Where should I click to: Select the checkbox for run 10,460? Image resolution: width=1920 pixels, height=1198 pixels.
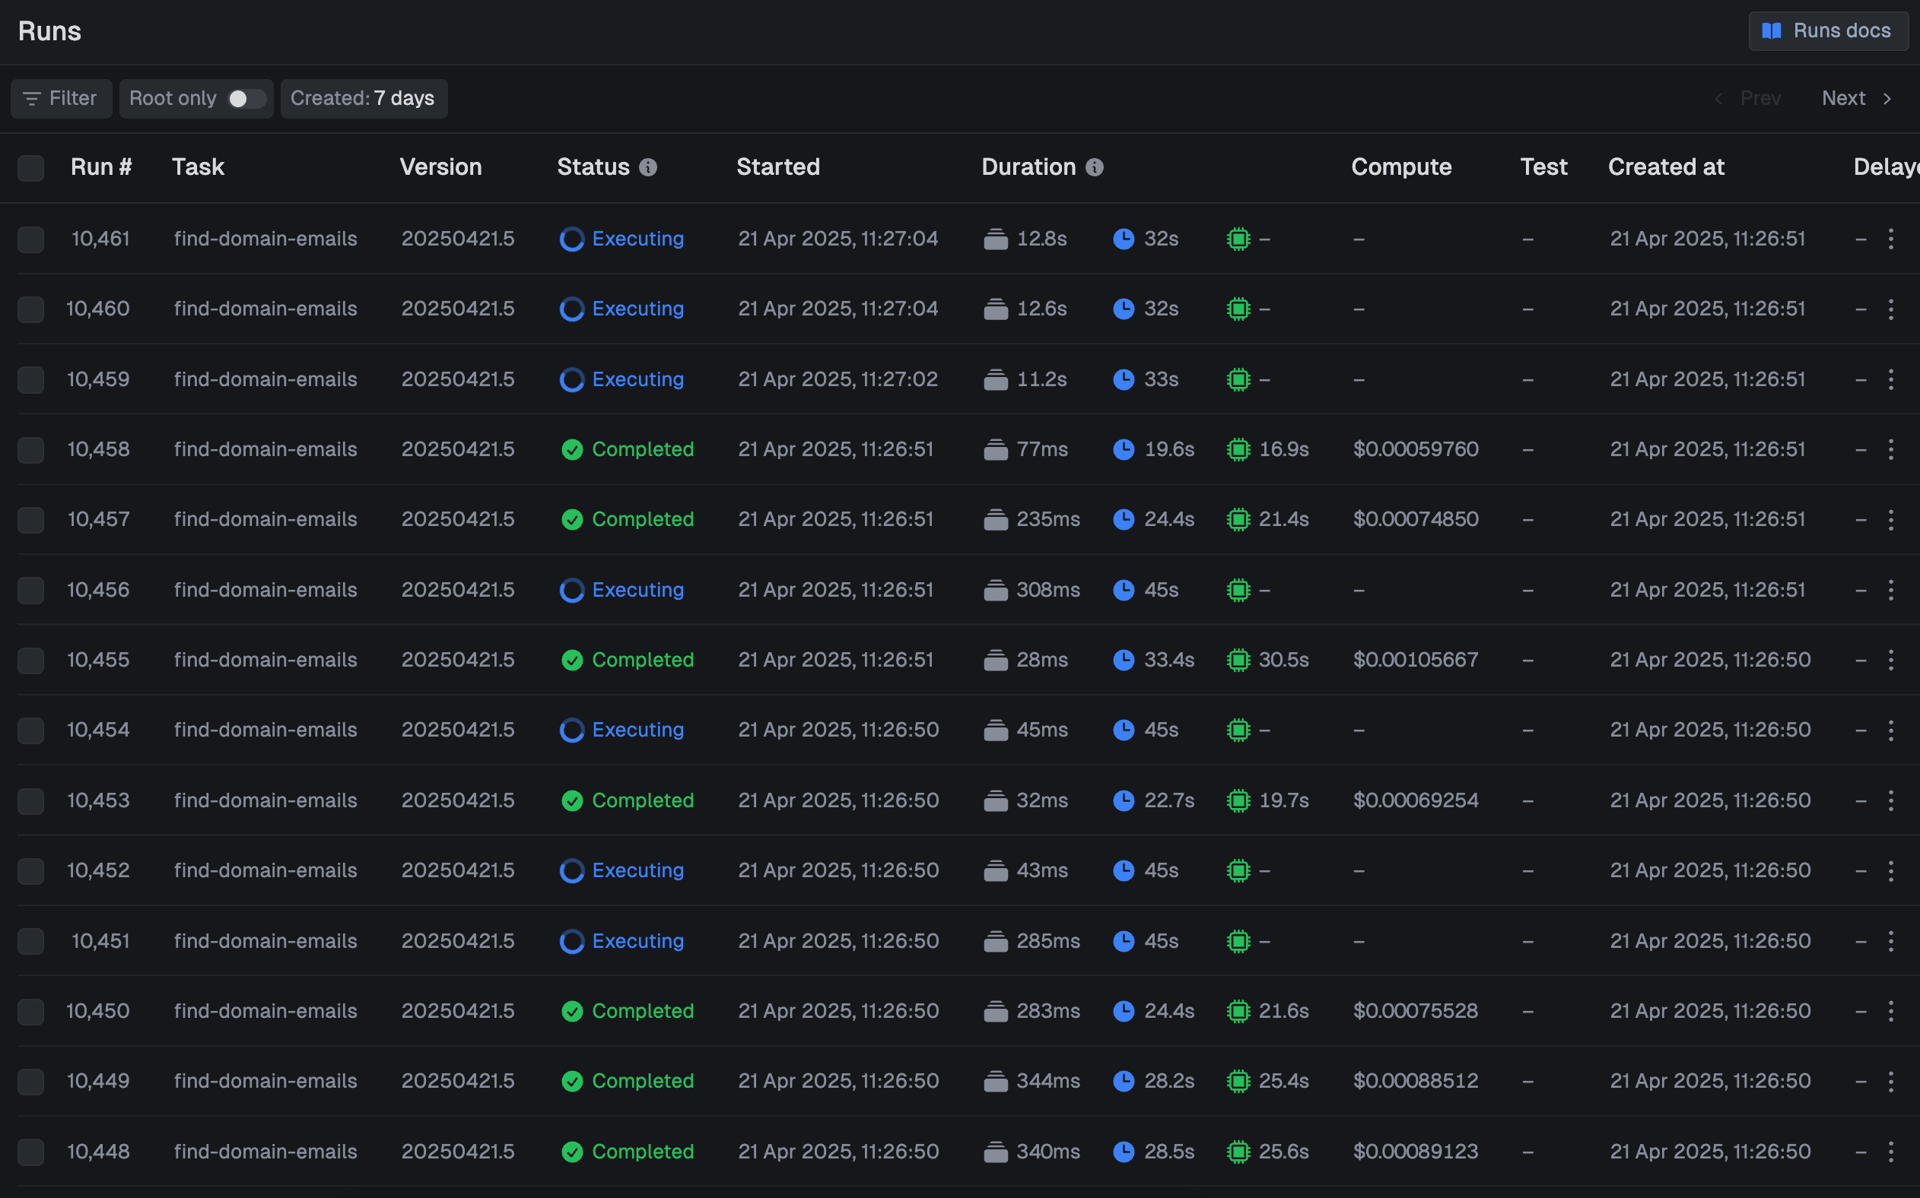click(31, 309)
